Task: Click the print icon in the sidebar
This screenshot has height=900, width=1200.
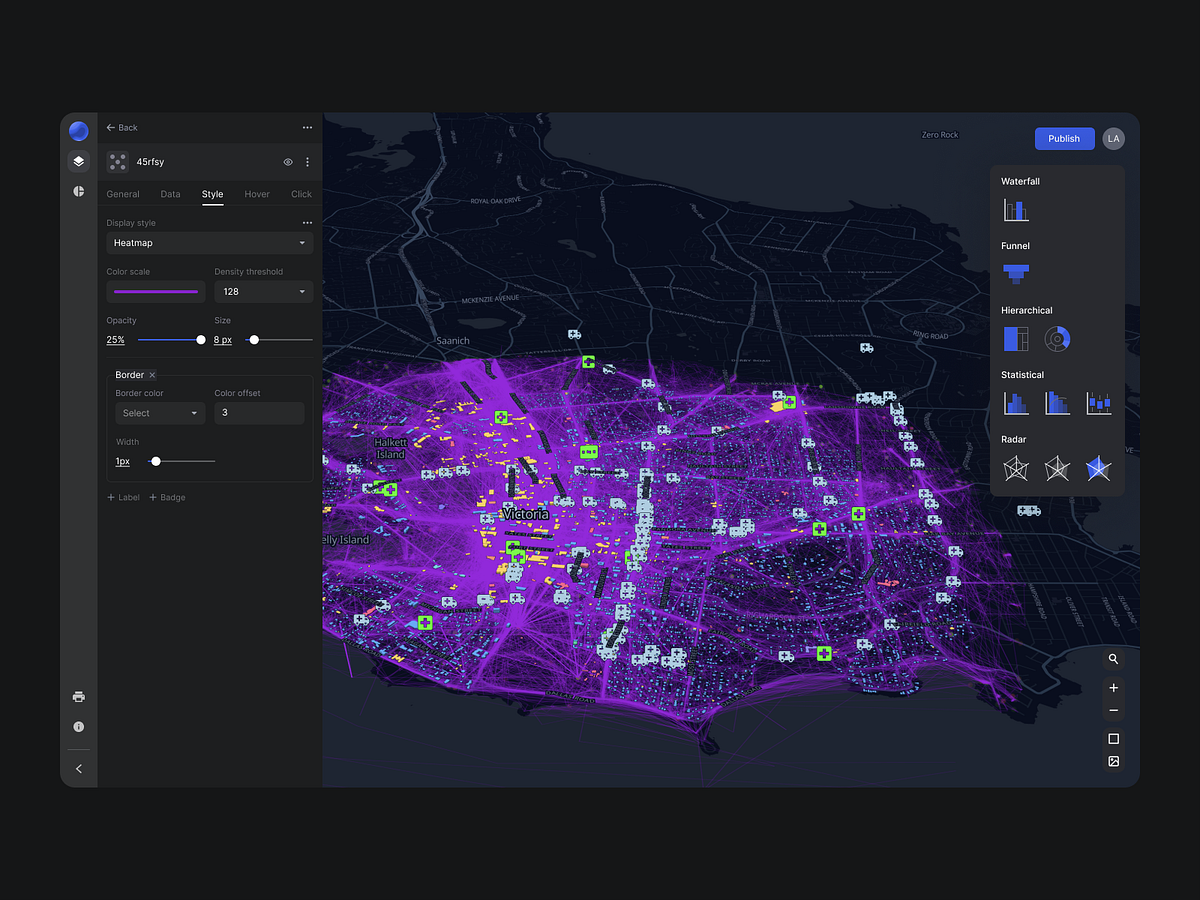Action: coord(78,696)
